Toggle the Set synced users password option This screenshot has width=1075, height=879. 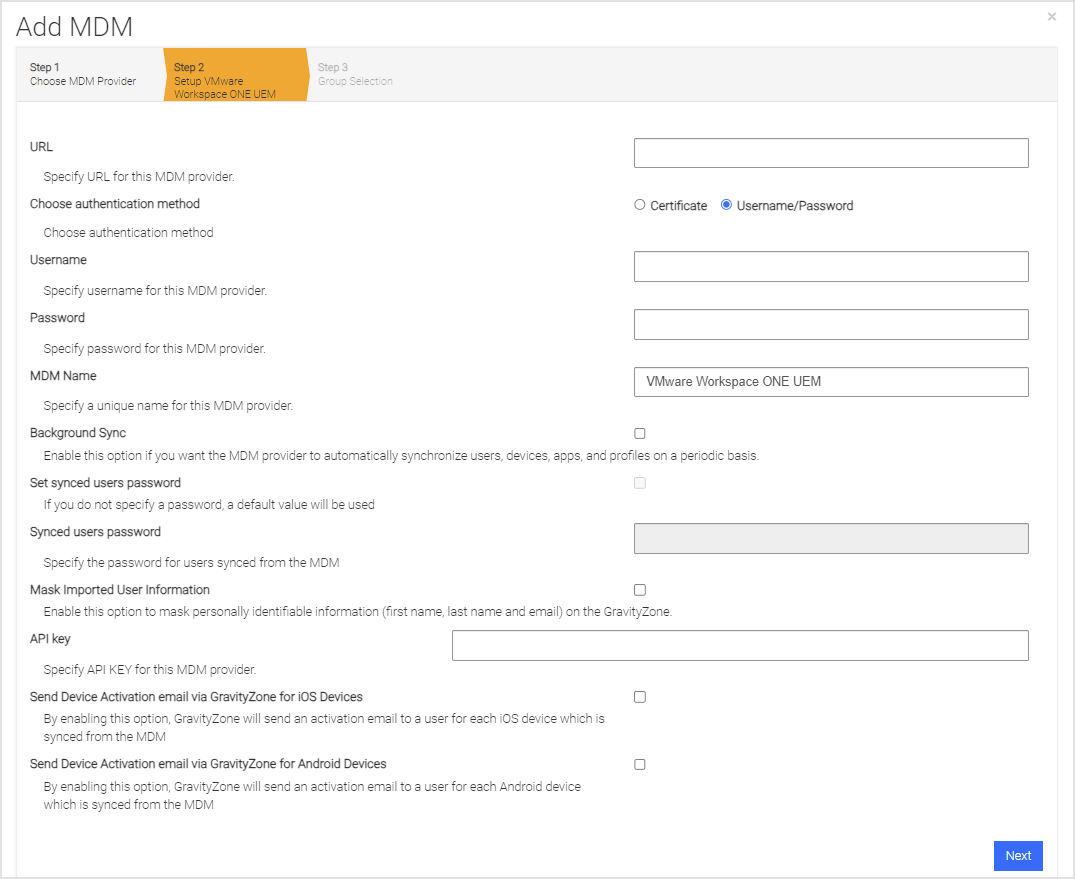639,483
